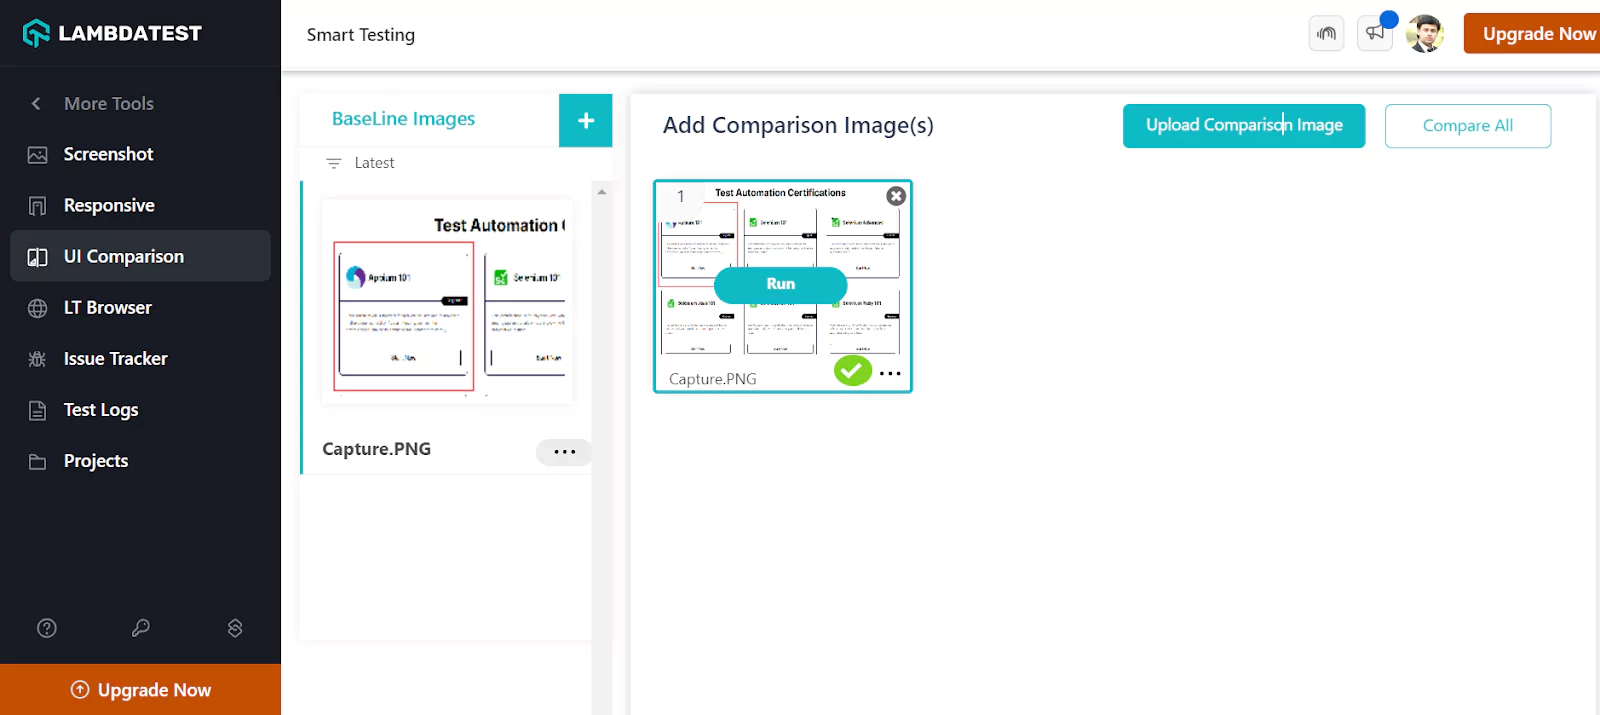Go back via More Tools chevron

point(36,103)
